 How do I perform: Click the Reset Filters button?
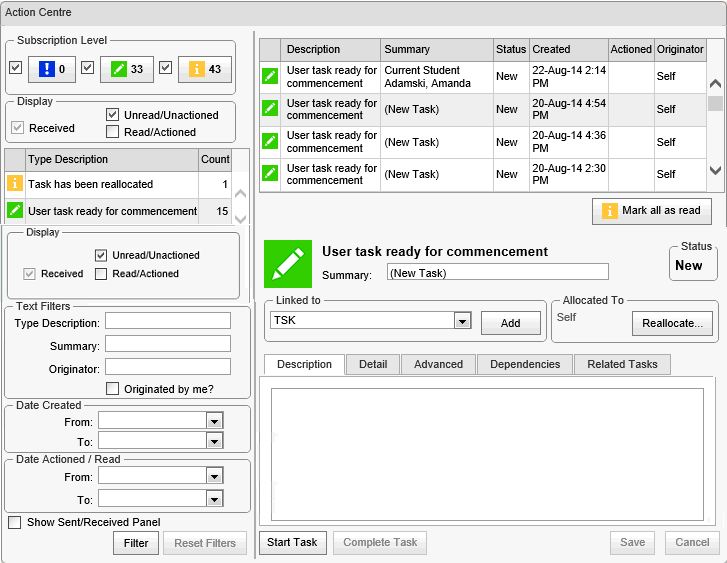coord(205,543)
